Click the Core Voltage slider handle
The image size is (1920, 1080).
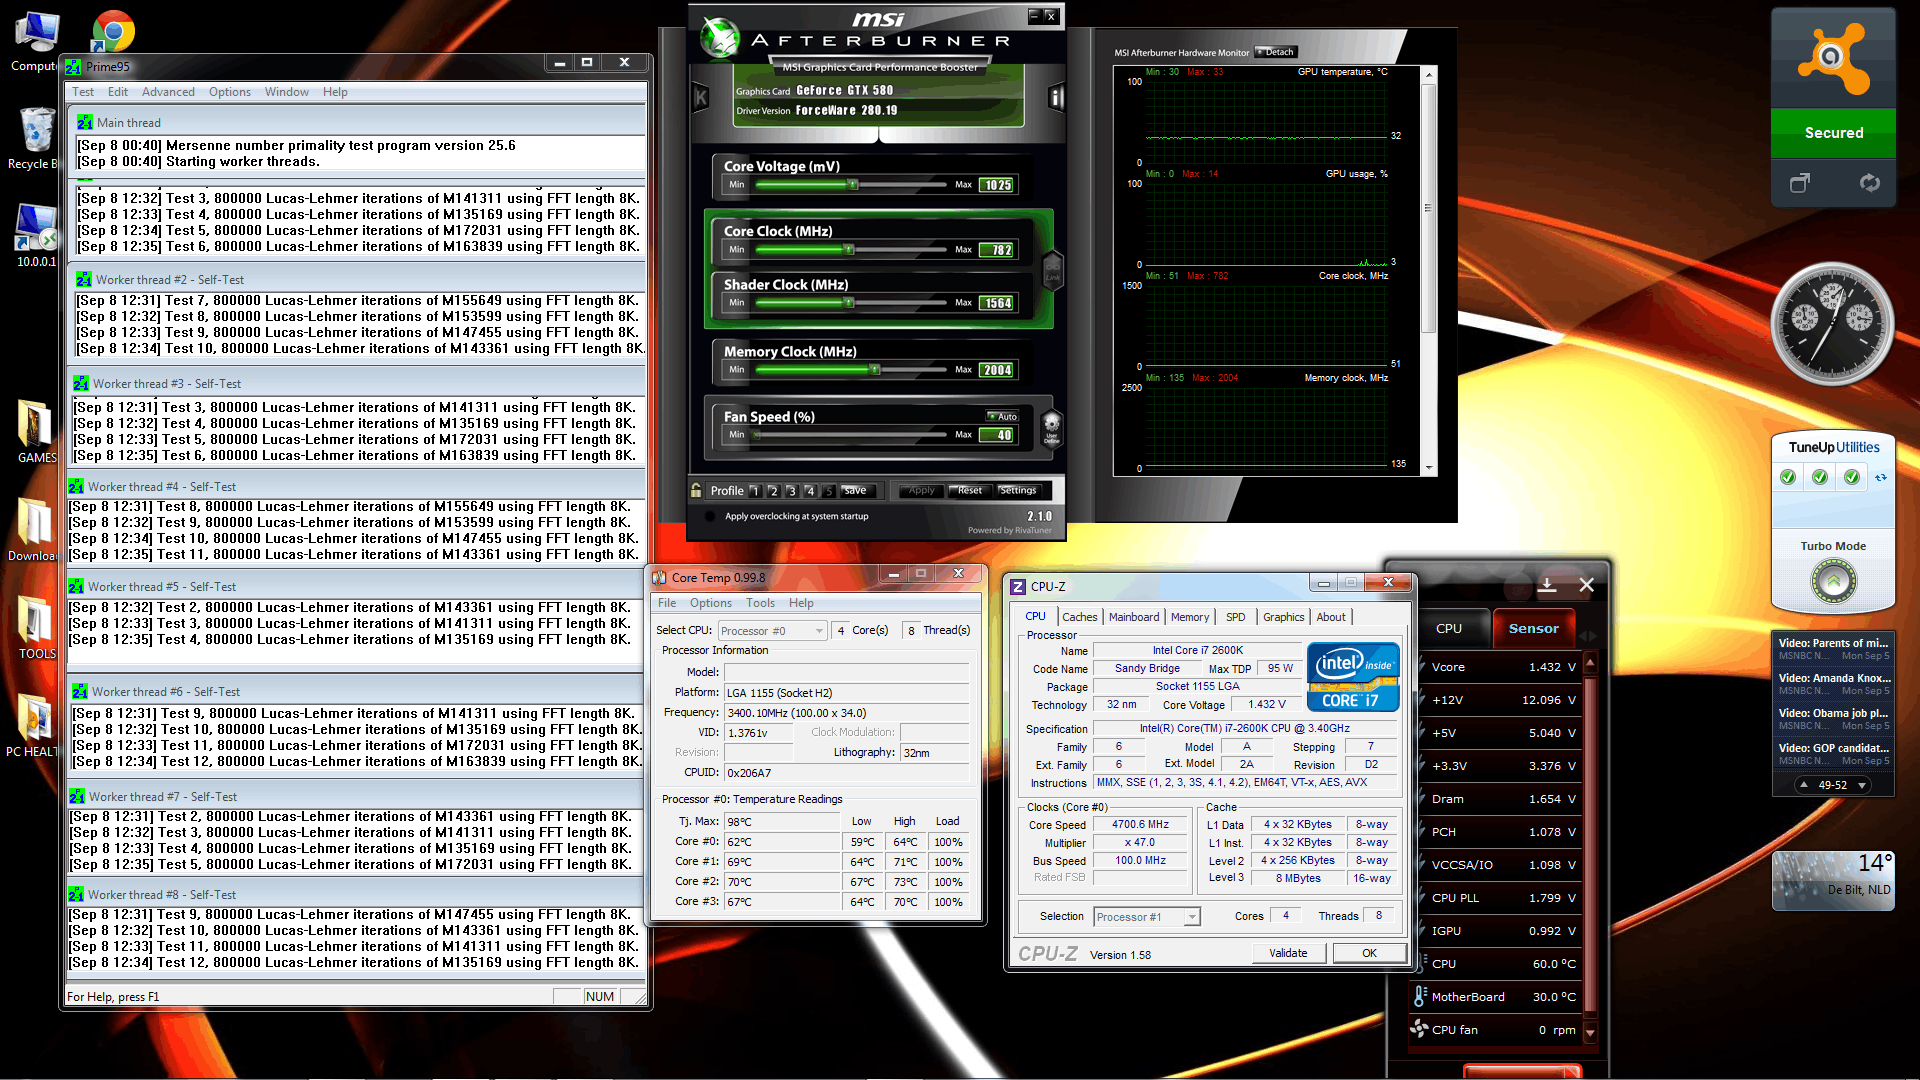point(853,184)
